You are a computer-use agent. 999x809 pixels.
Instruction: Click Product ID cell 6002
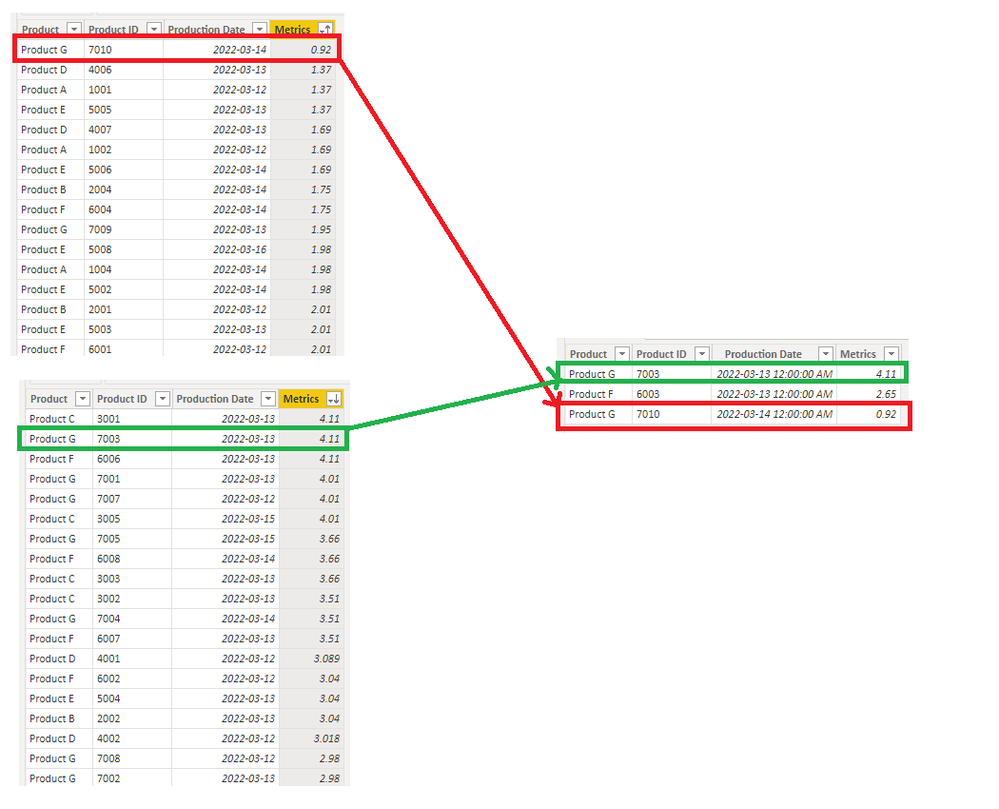pyautogui.click(x=108, y=678)
